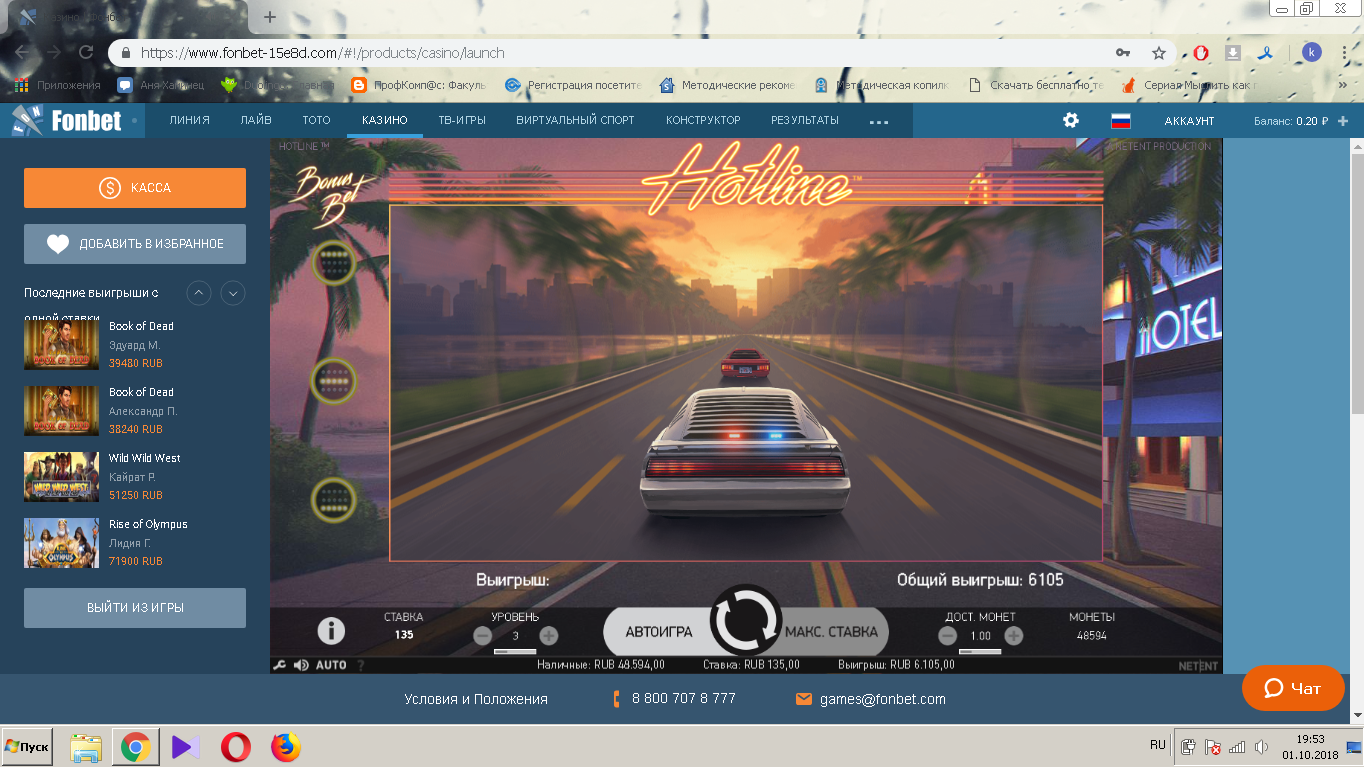Reload the page in Chrome
The image size is (1364, 767).
click(86, 52)
